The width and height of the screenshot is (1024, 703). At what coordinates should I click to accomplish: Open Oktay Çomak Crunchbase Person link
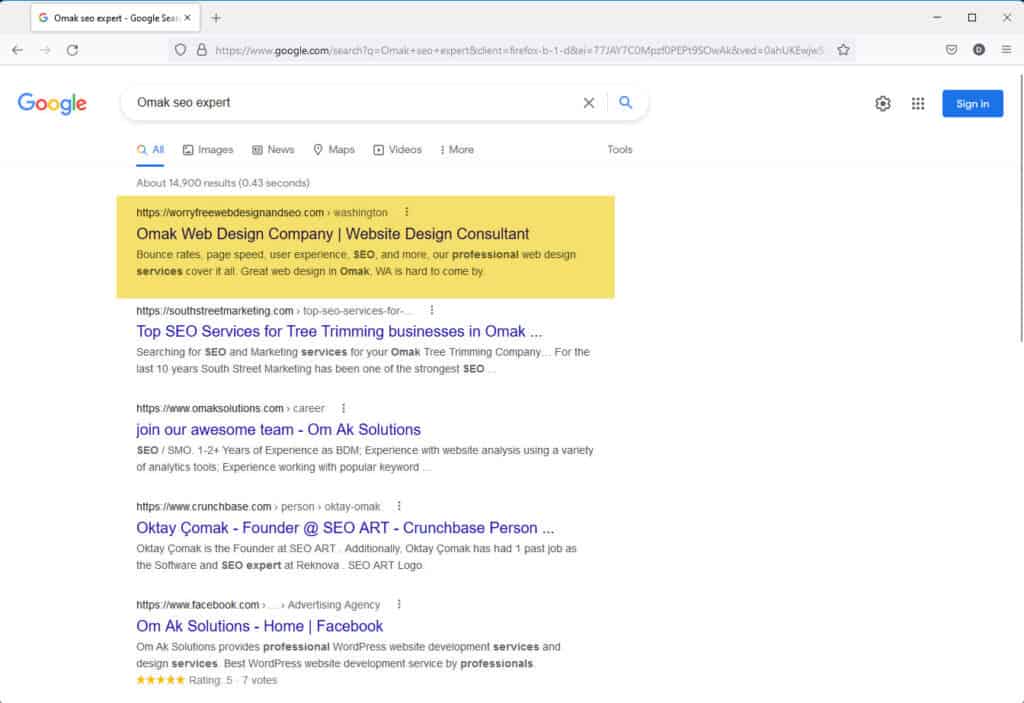pyautogui.click(x=345, y=528)
